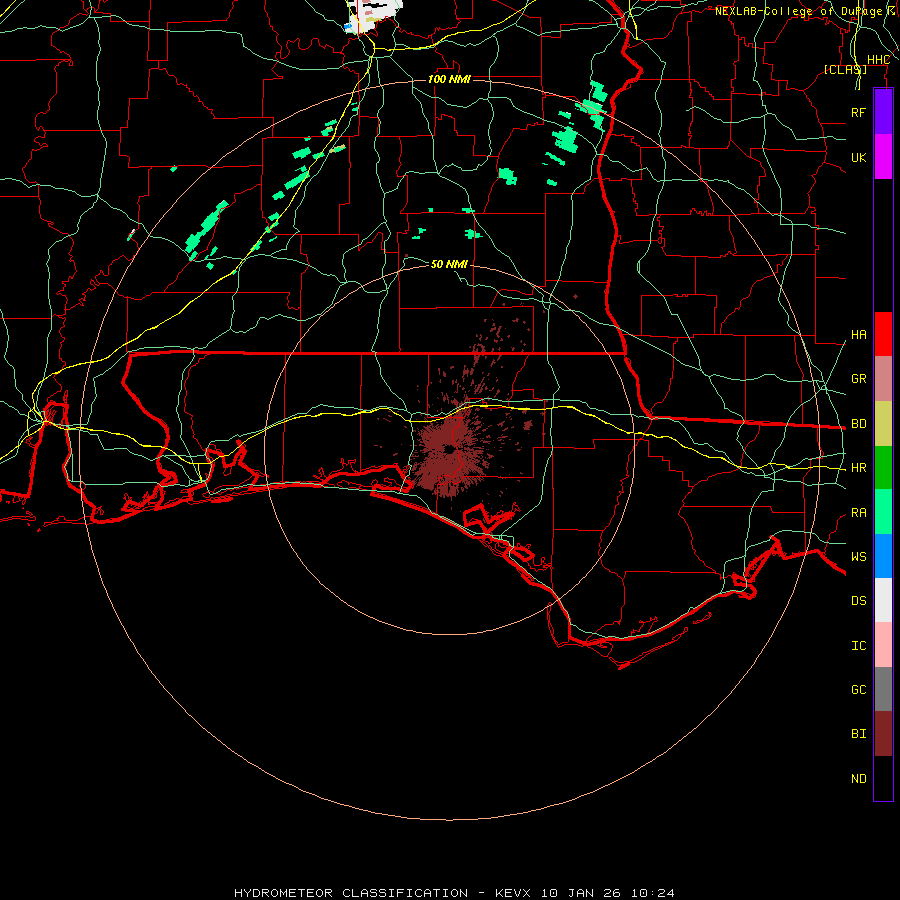Click the WS blue legend swatch
The width and height of the screenshot is (900, 900).
point(883,556)
